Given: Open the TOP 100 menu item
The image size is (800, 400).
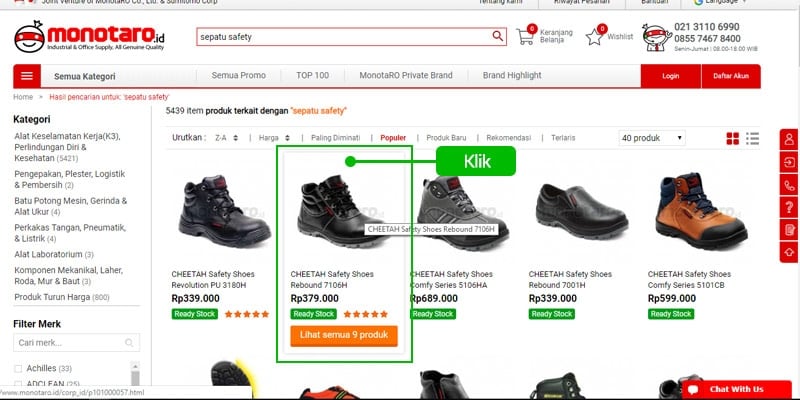Looking at the screenshot, I should coord(312,76).
